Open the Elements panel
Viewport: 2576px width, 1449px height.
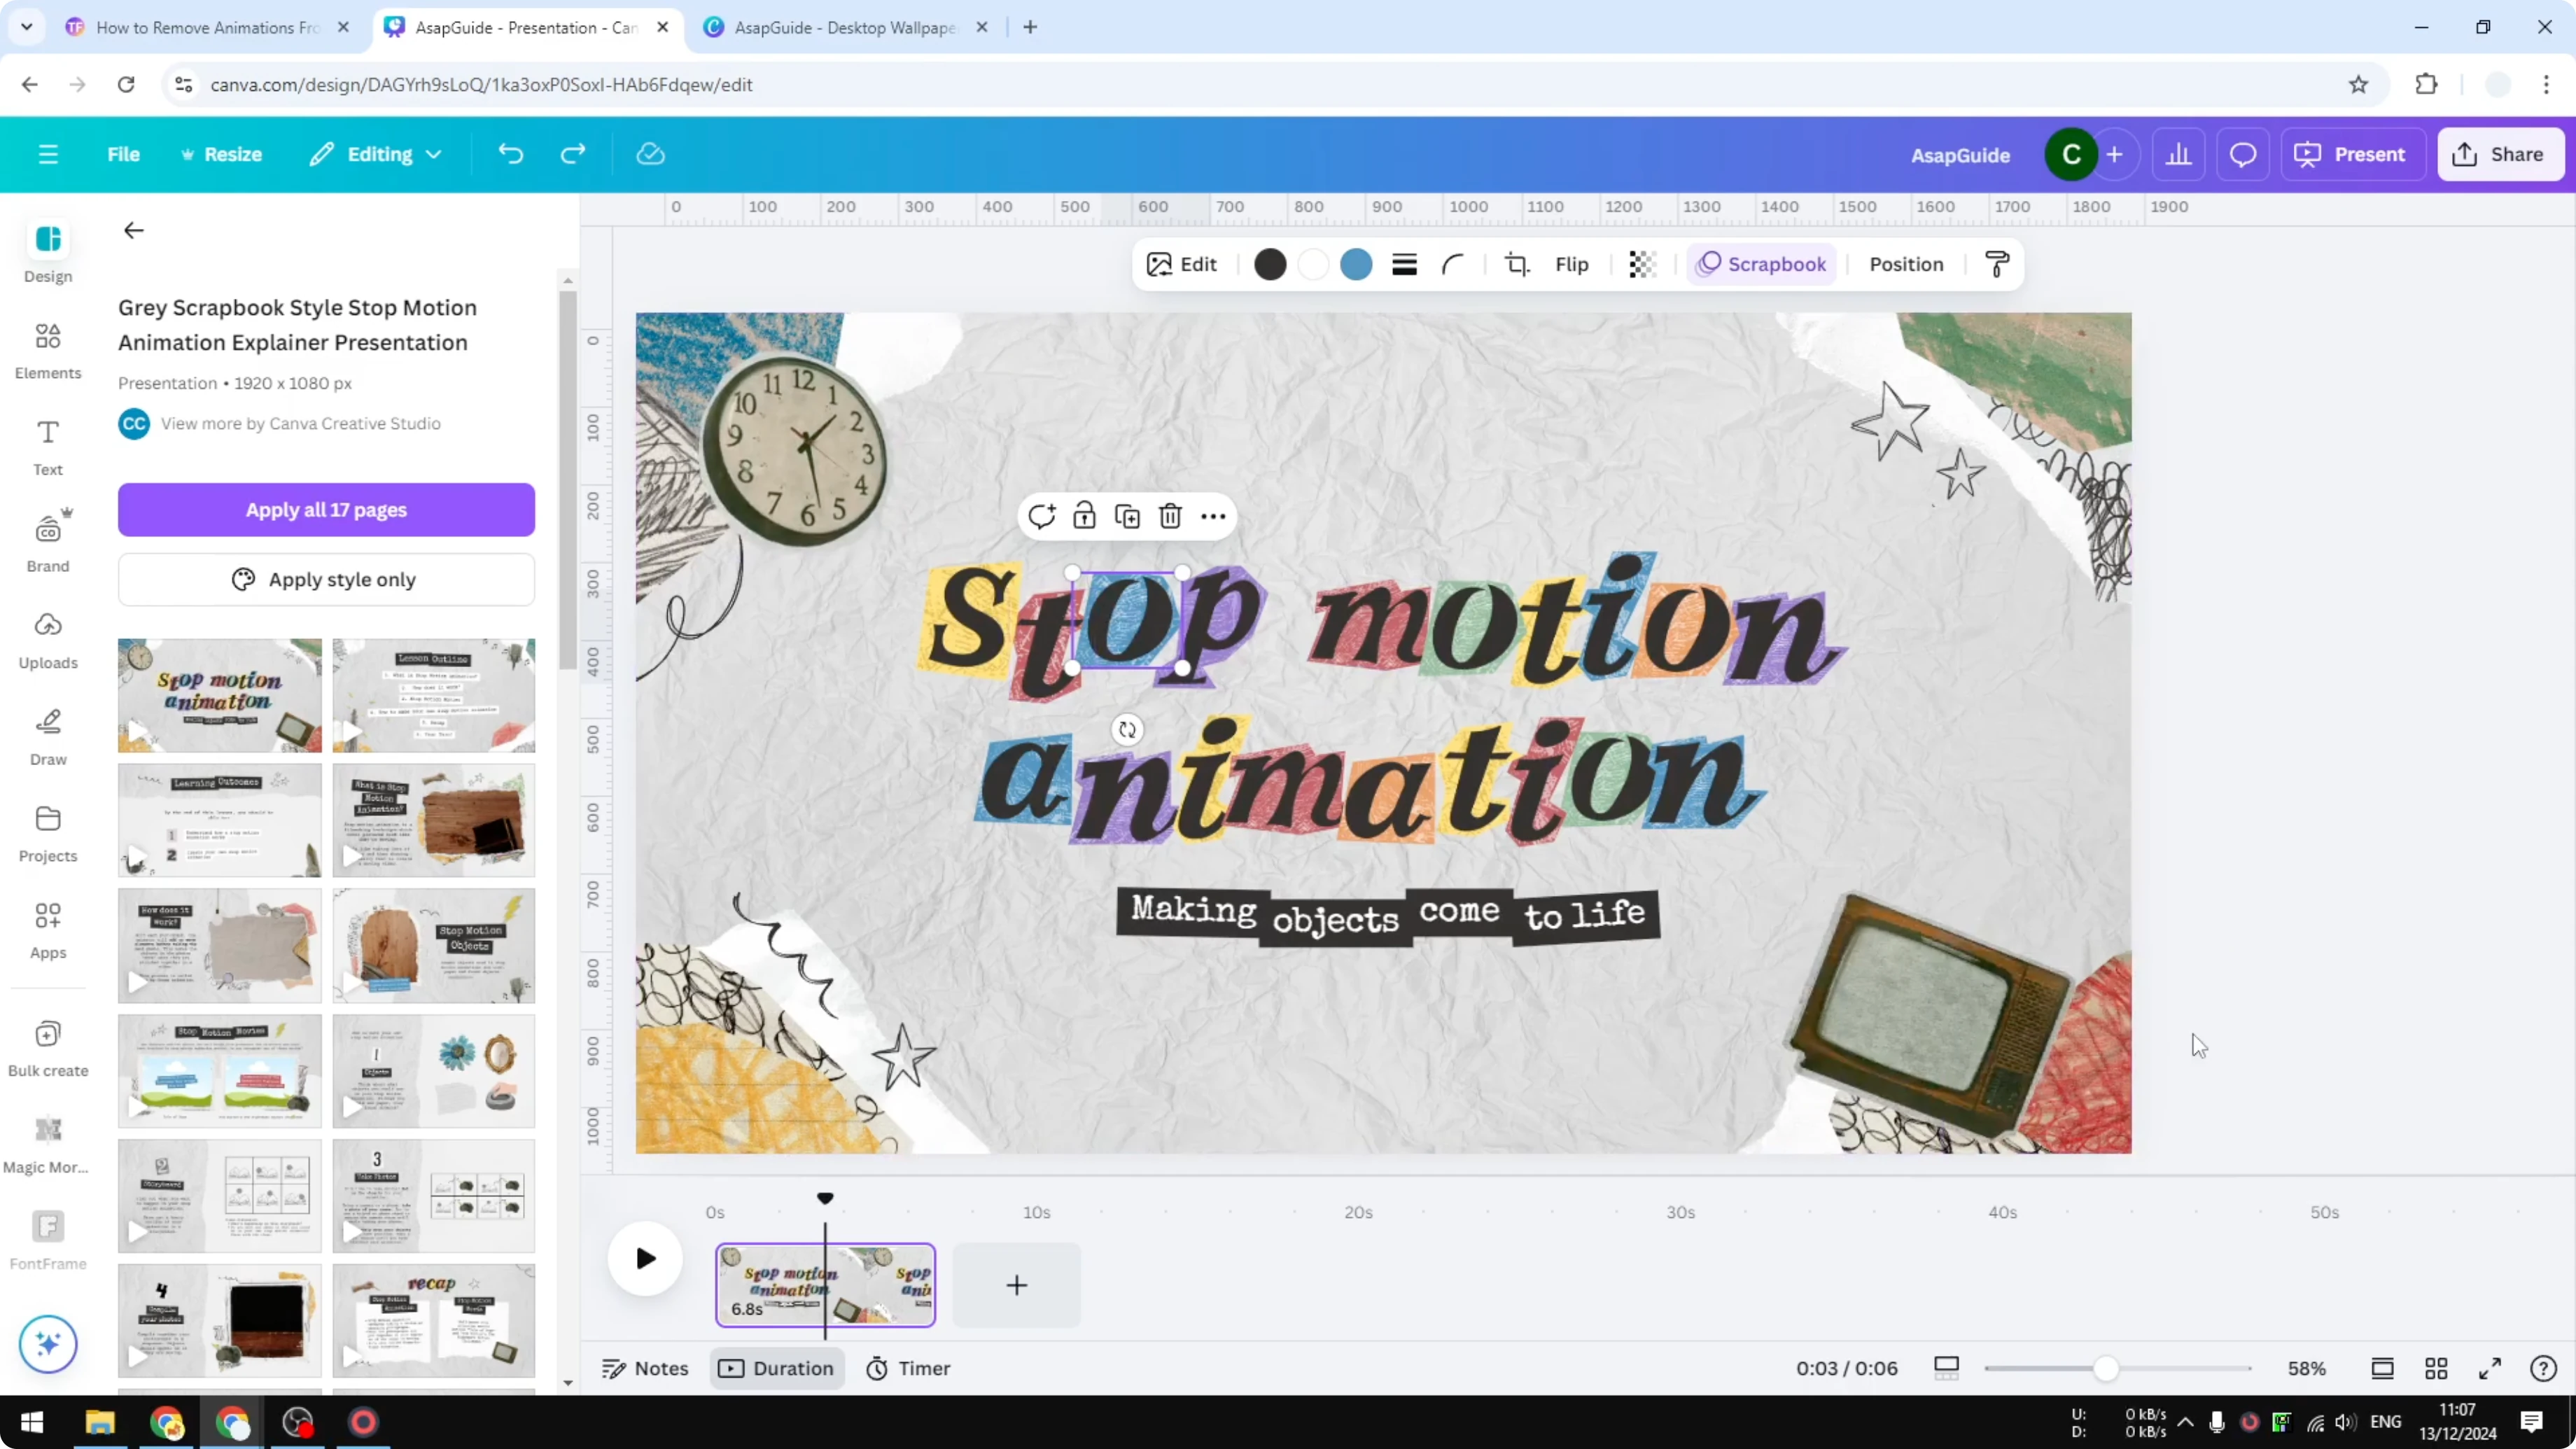[47, 350]
